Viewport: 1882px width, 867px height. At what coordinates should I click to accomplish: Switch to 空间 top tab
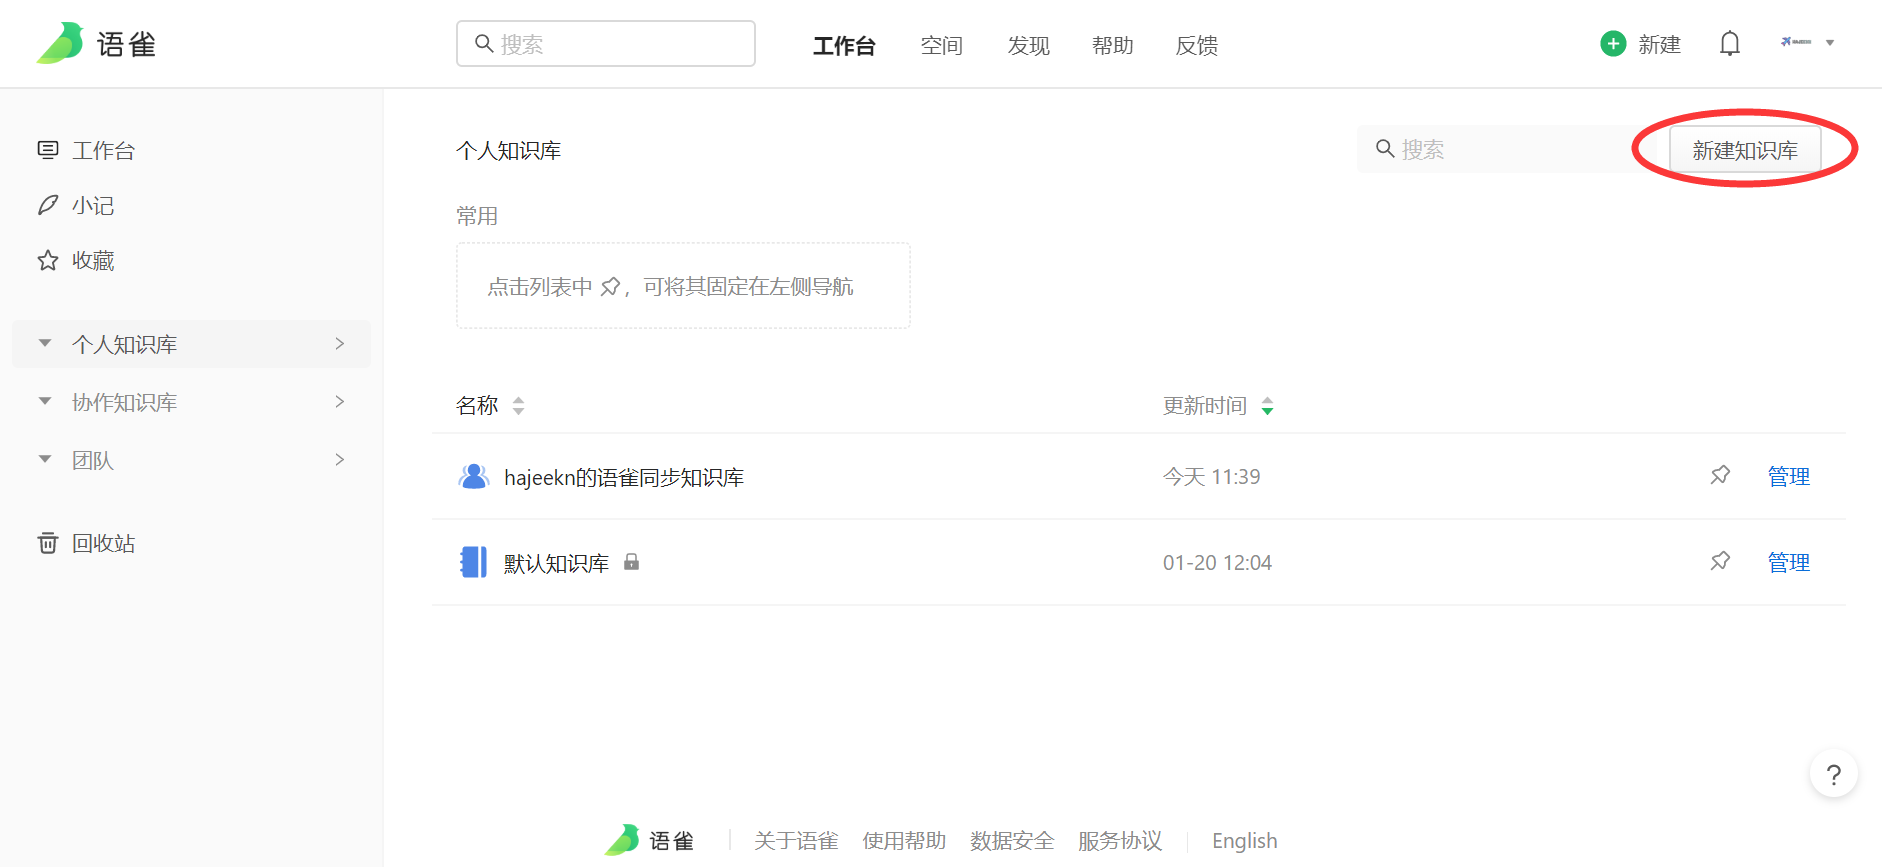[x=941, y=45]
